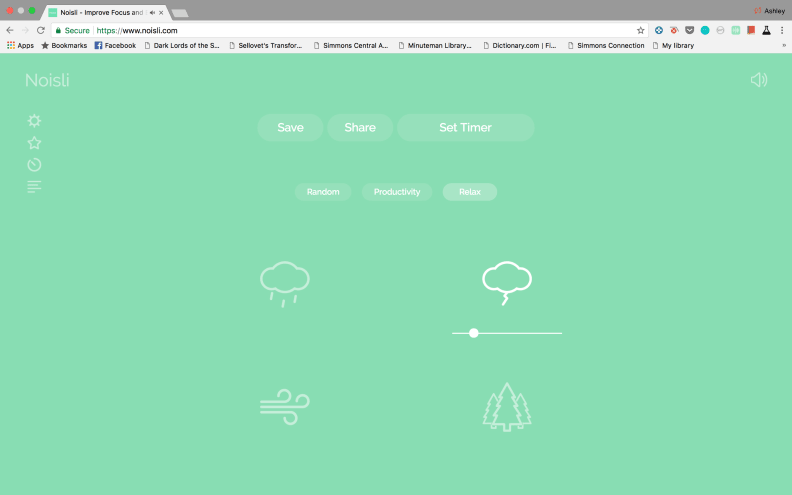Open the Bookmarks folder in bookmarks bar
This screenshot has width=792, height=495.
(x=64, y=45)
